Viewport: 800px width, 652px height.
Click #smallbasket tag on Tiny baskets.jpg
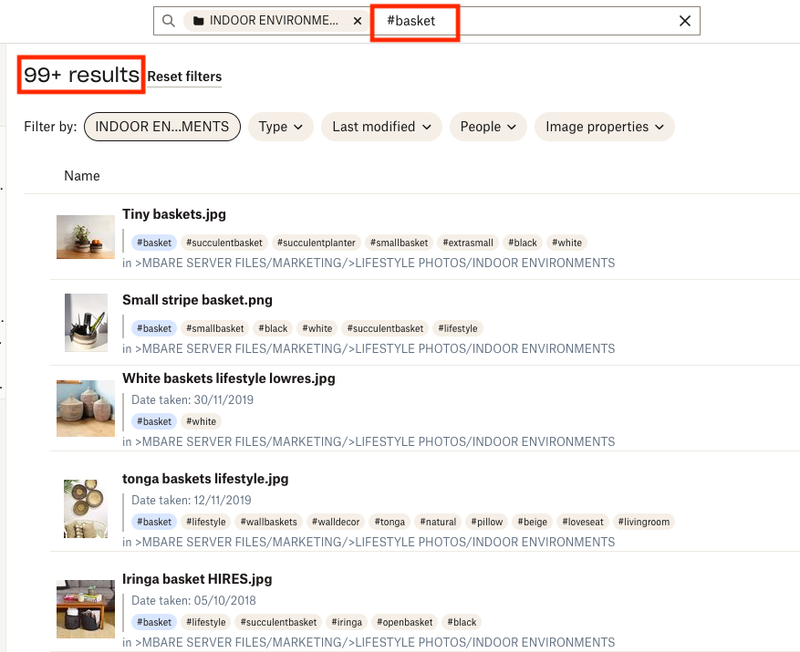click(399, 243)
